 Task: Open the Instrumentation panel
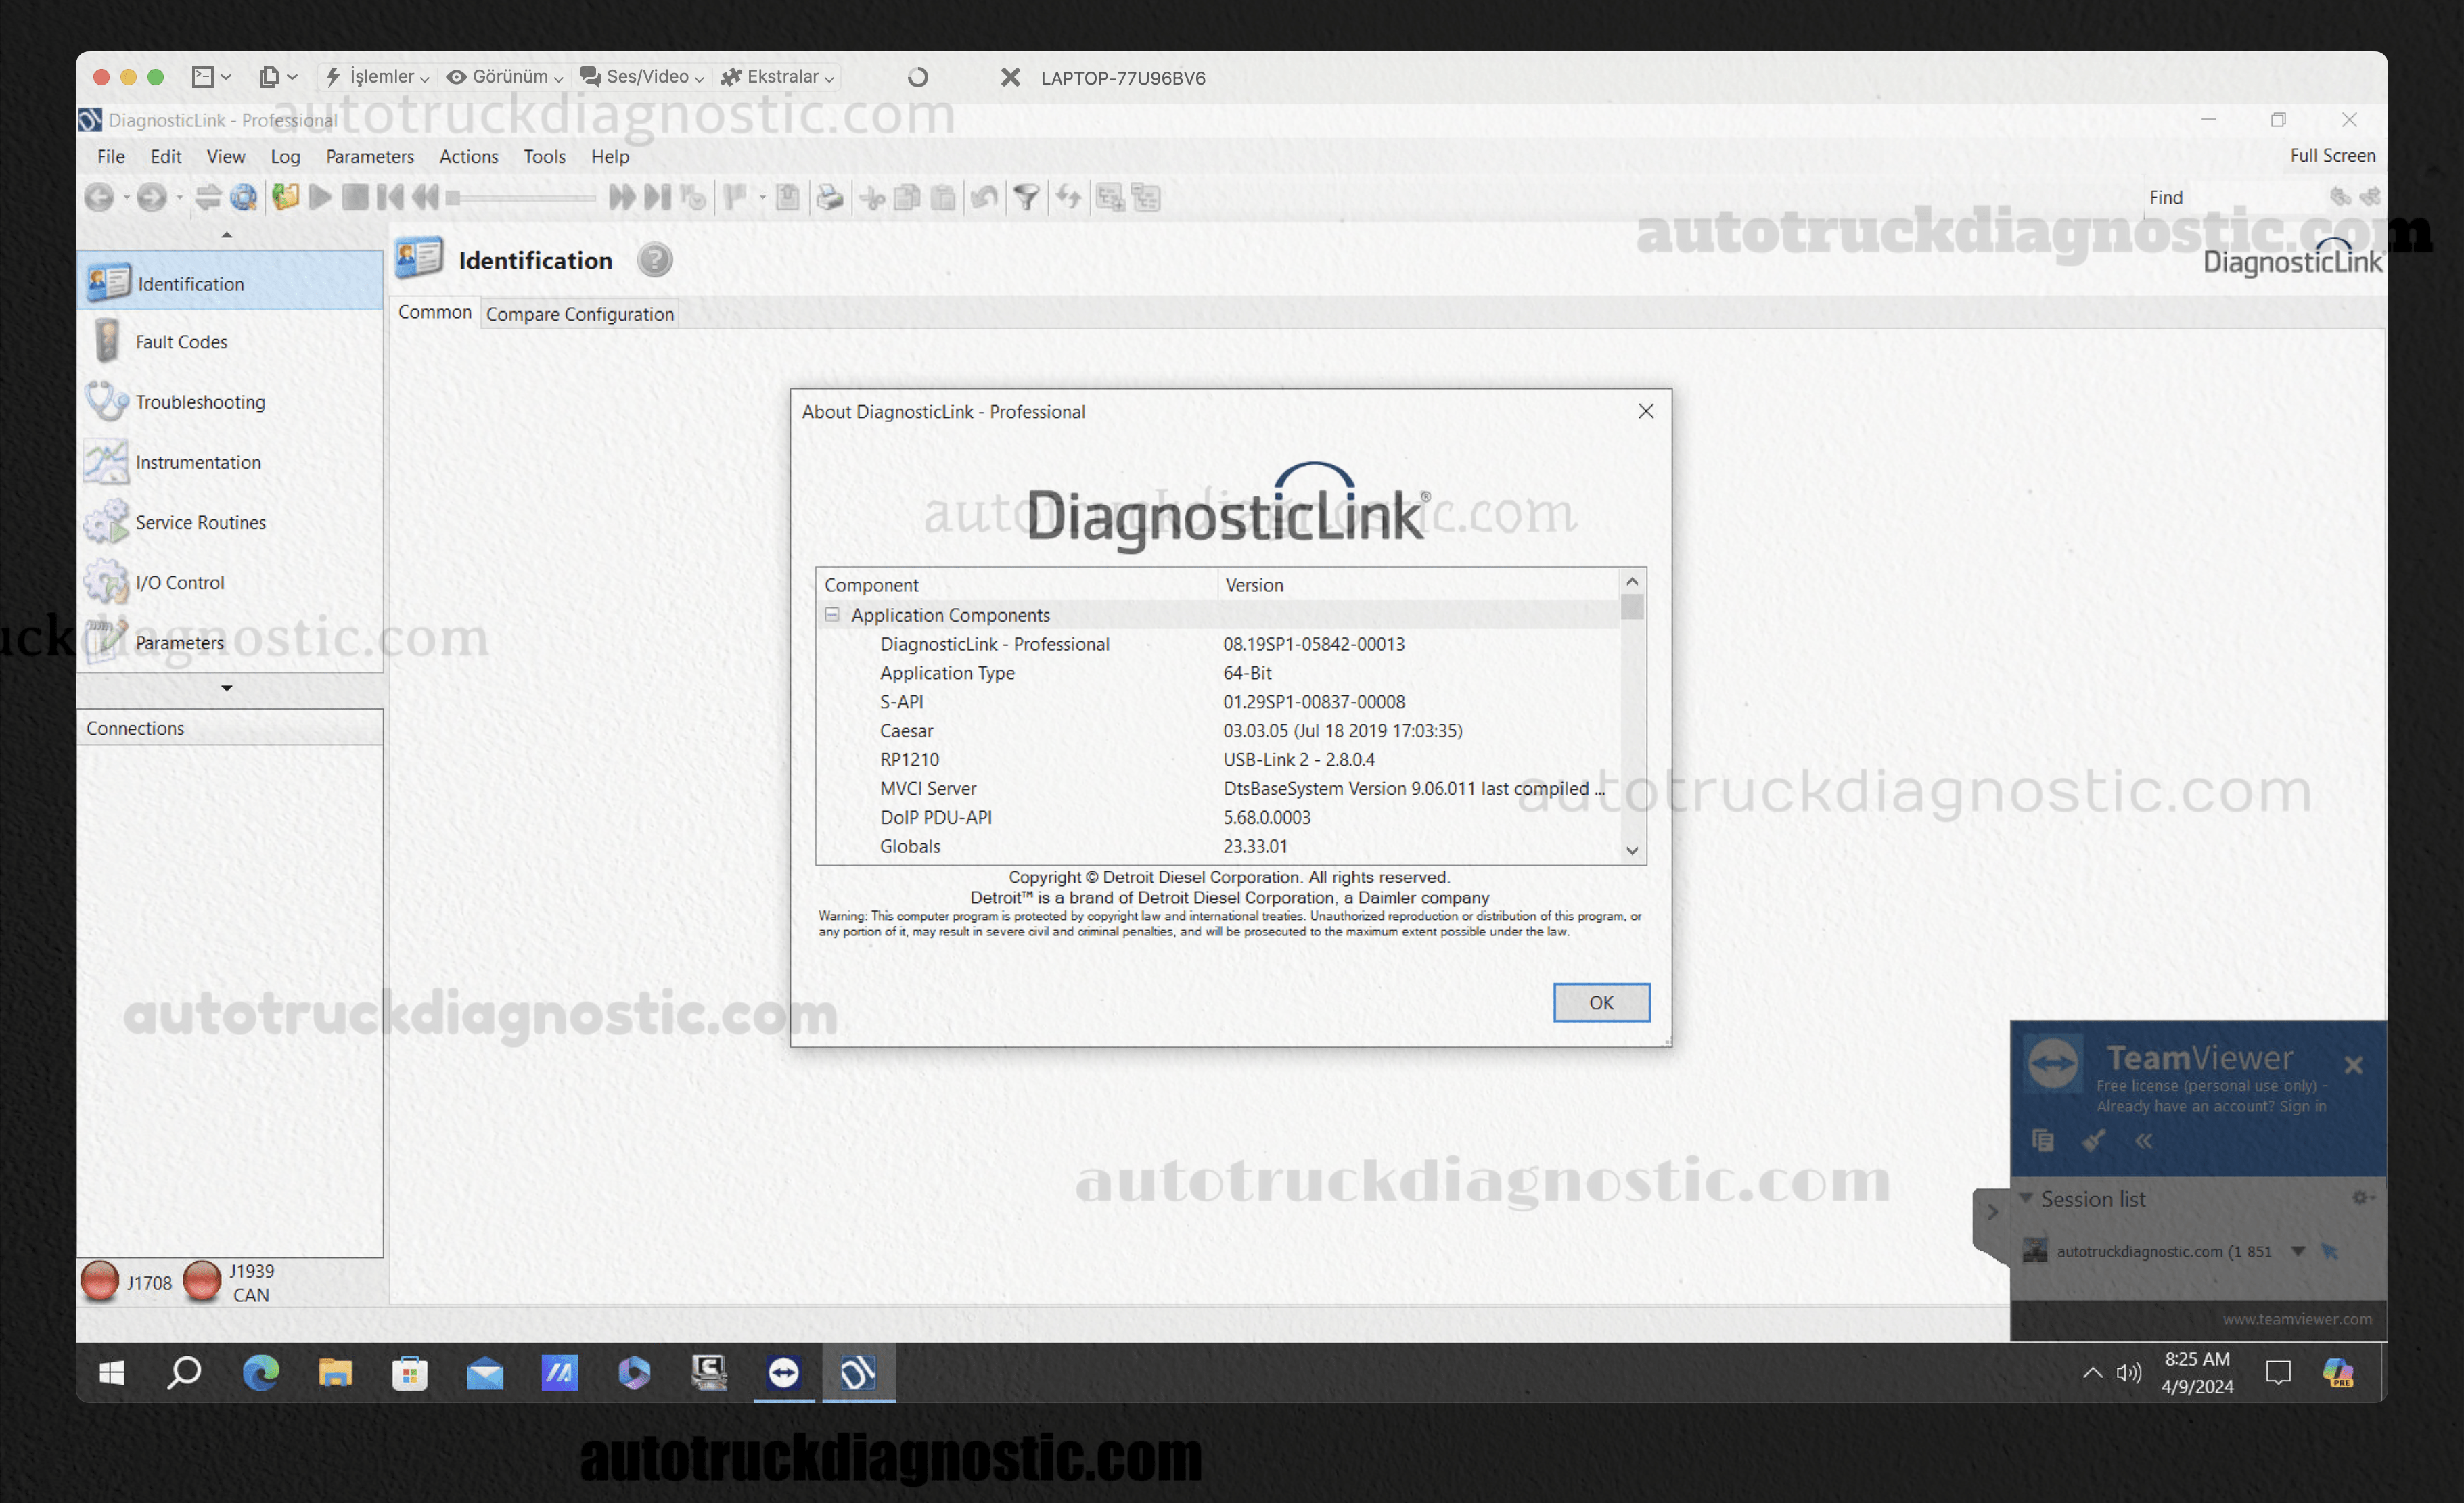point(199,462)
